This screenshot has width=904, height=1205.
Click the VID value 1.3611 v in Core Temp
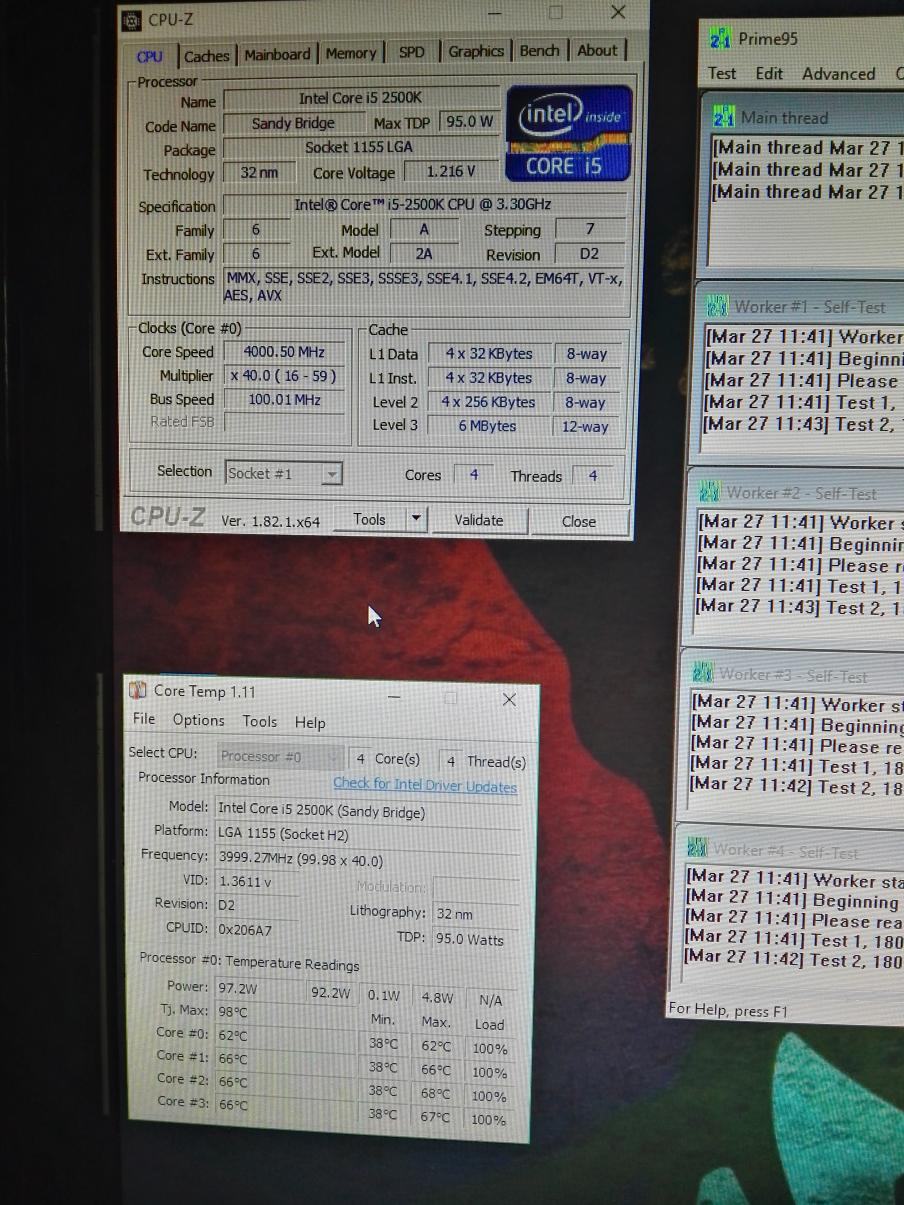pos(256,881)
